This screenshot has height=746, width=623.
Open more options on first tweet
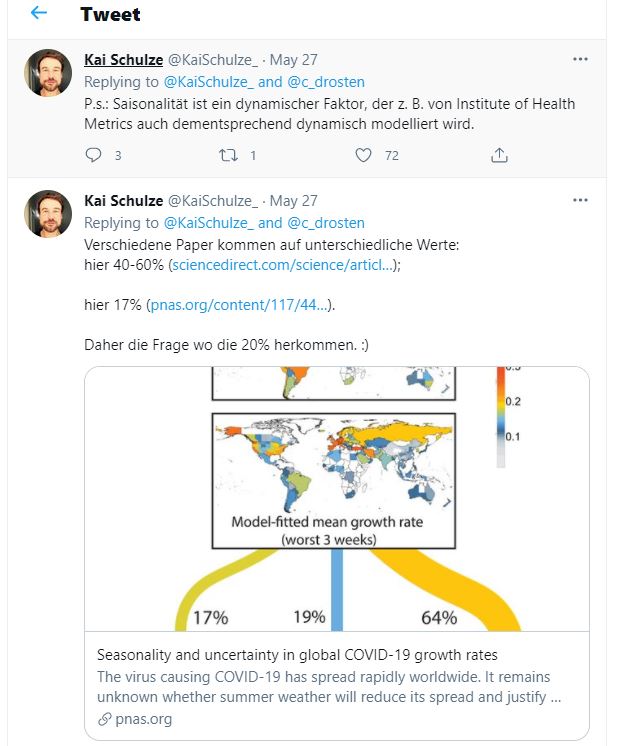click(x=580, y=59)
